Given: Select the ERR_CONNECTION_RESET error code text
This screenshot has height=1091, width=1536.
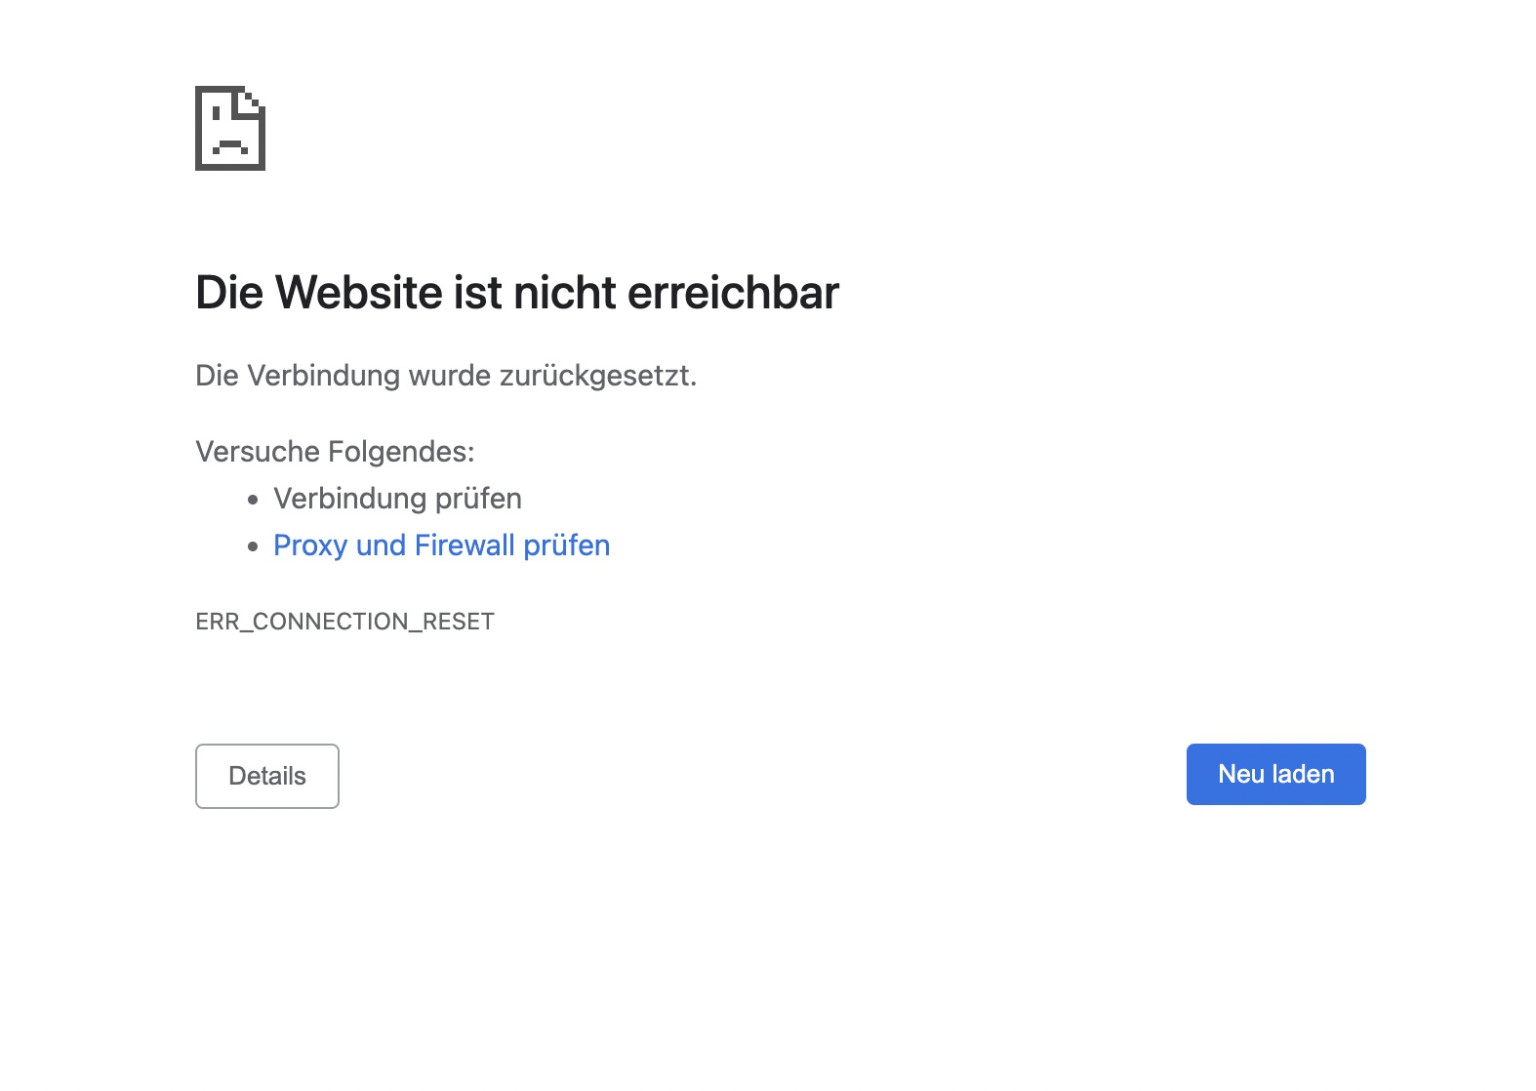Looking at the screenshot, I should (x=345, y=621).
